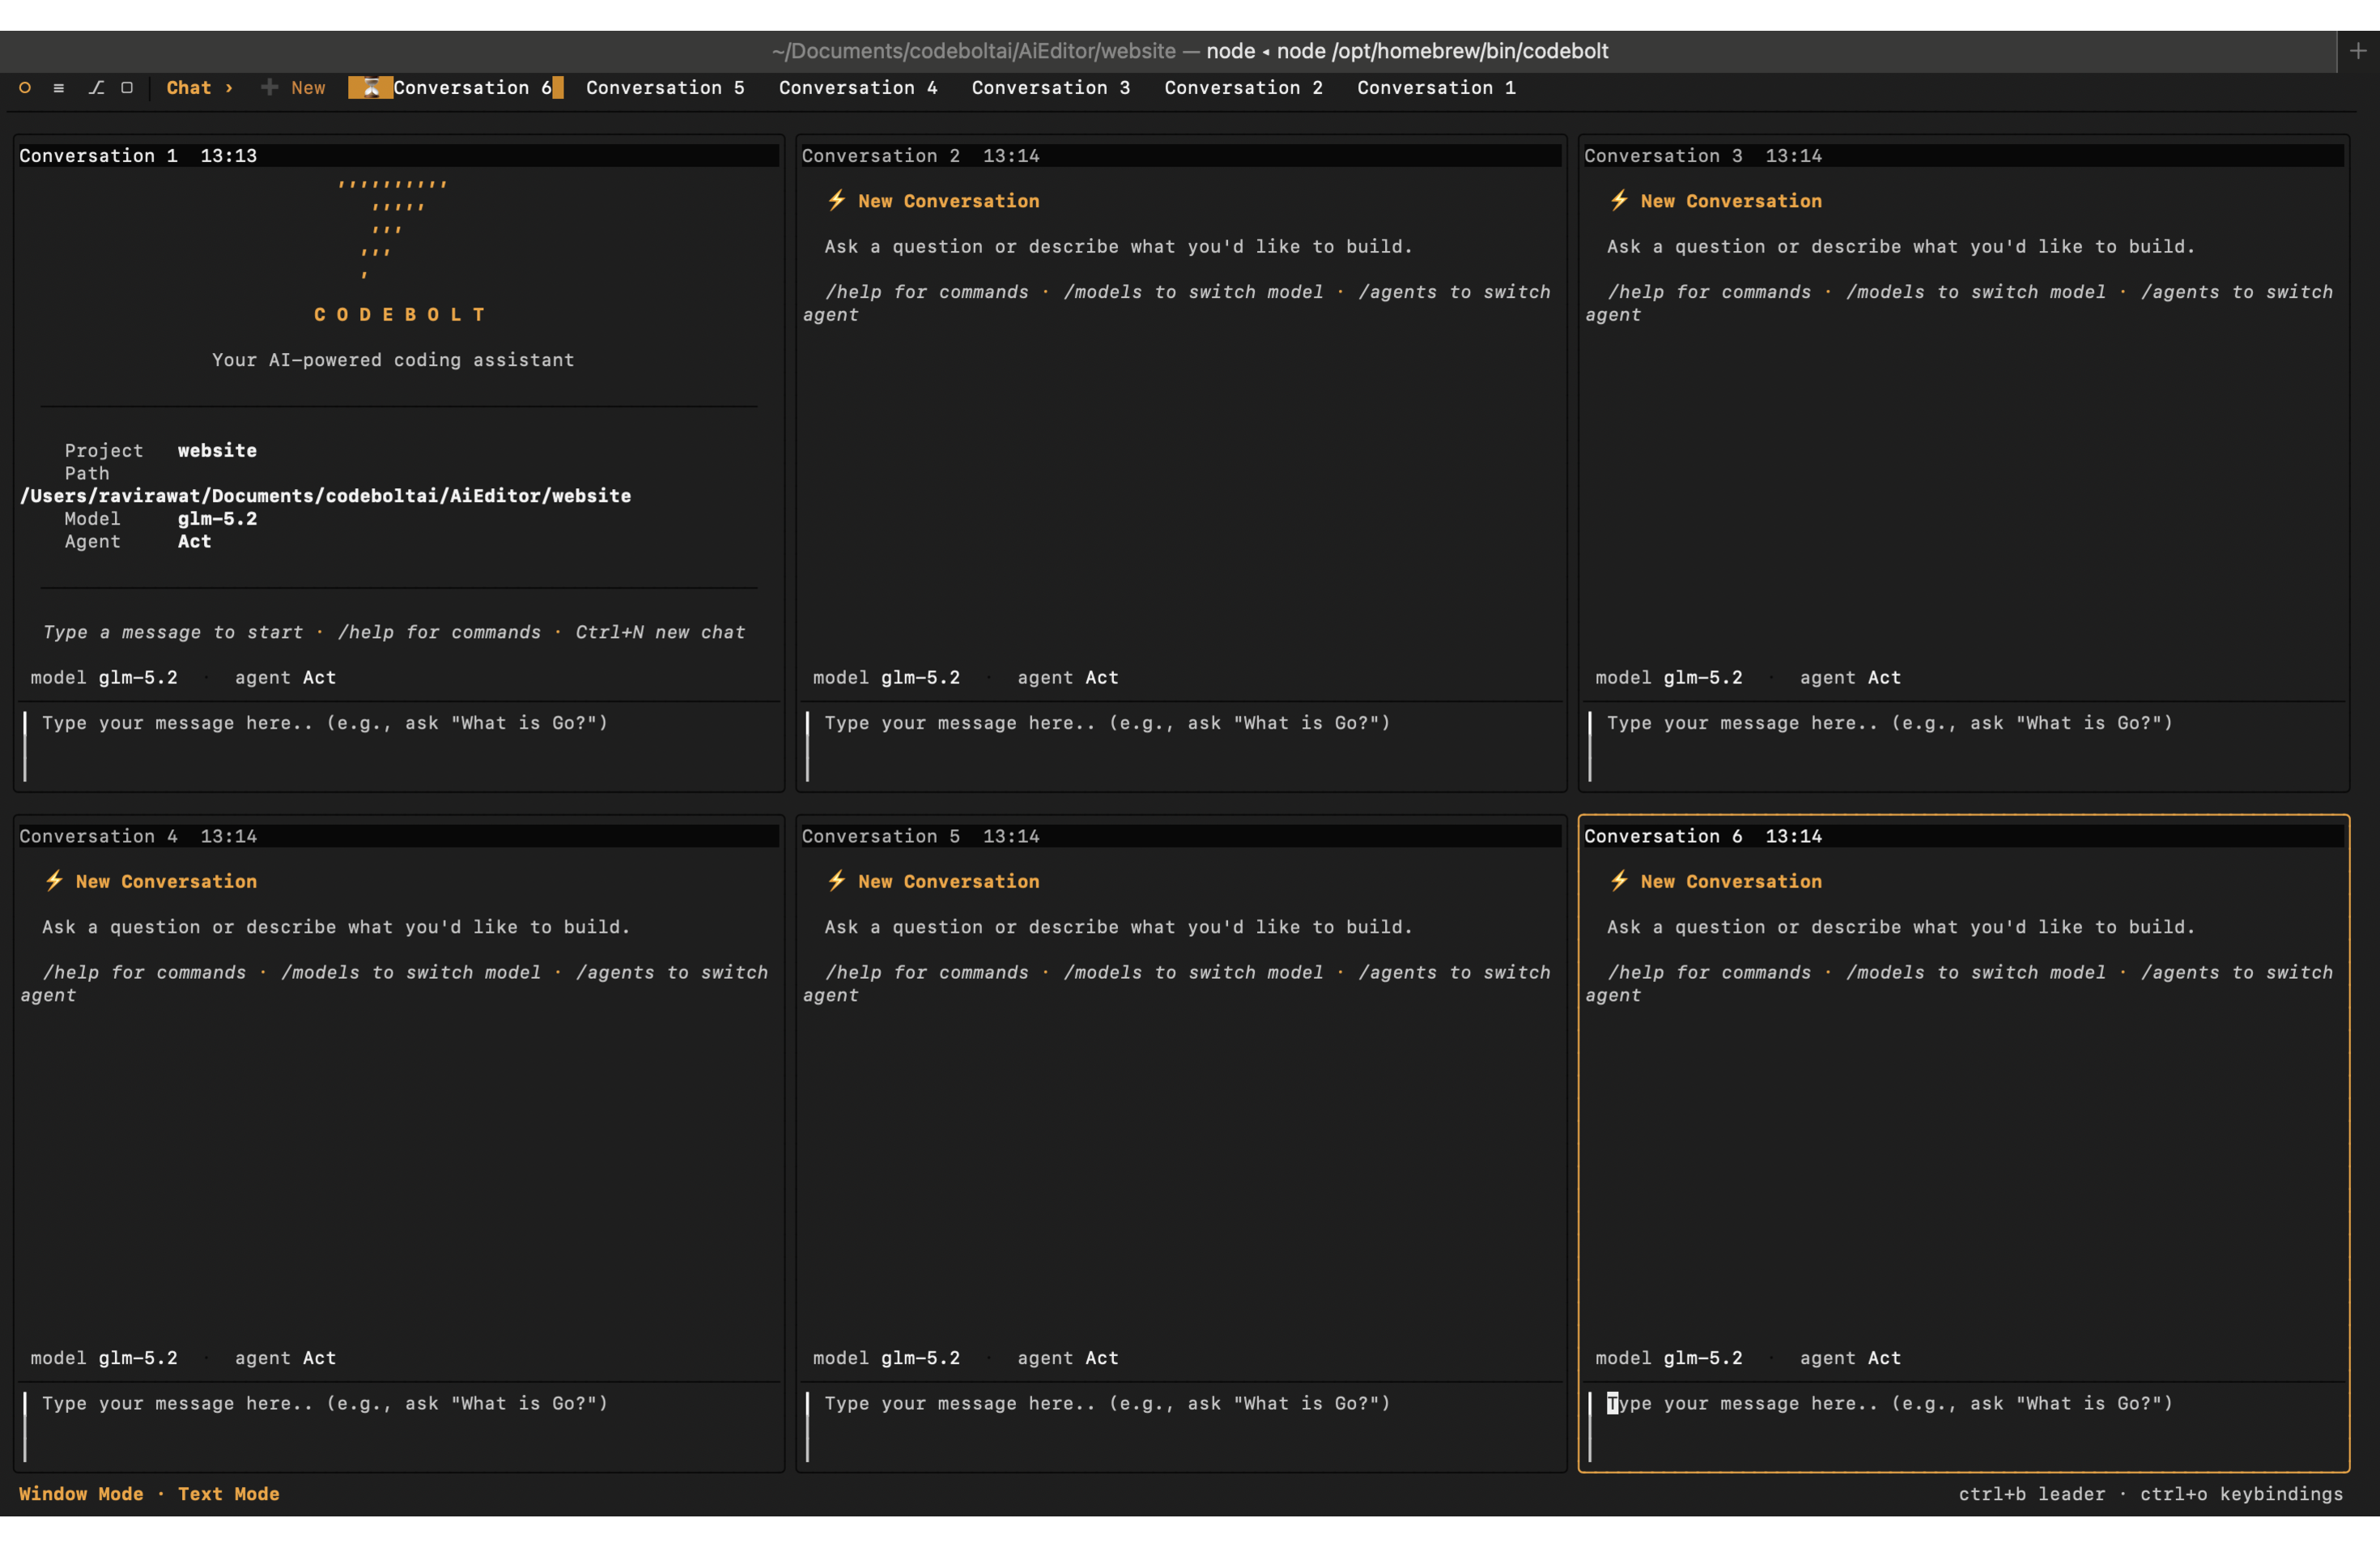The width and height of the screenshot is (2380, 1548).
Task: Create a New conversation from tab bar
Action: point(293,88)
